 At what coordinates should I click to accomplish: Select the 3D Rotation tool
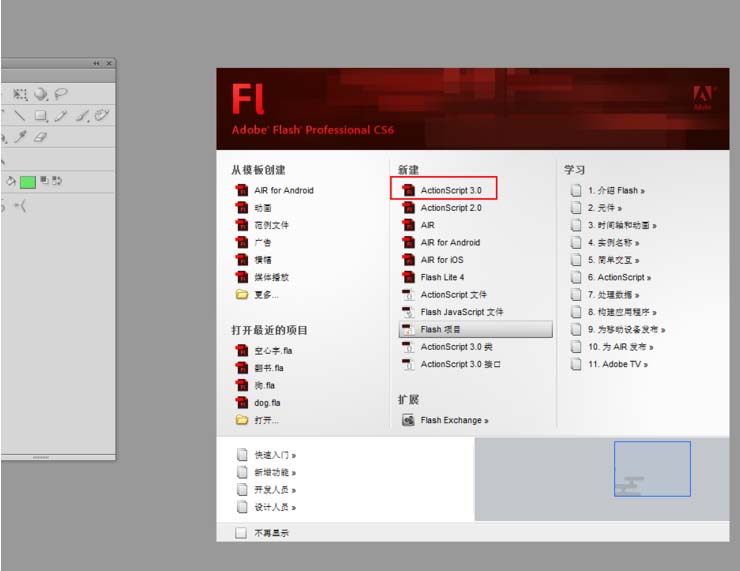click(x=41, y=94)
